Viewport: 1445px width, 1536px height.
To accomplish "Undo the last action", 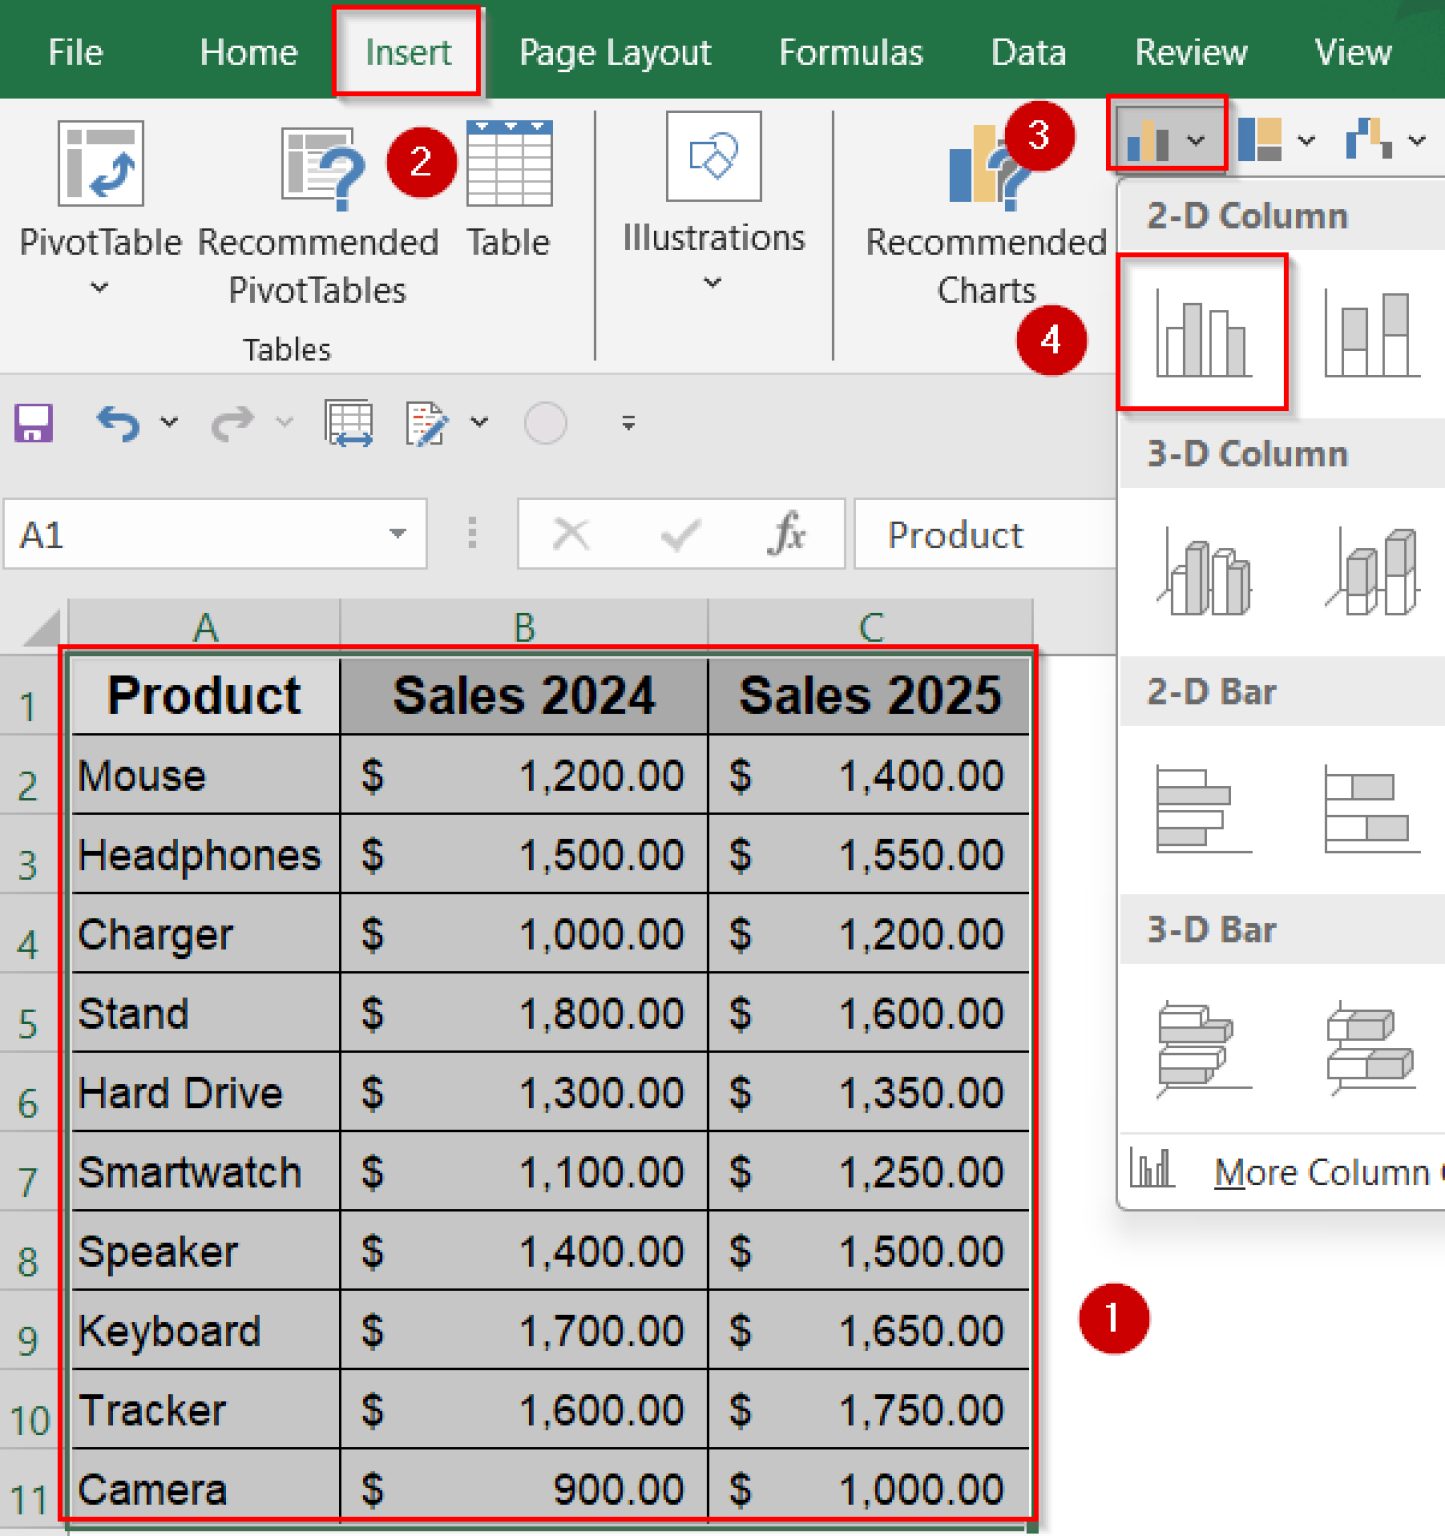I will point(117,422).
